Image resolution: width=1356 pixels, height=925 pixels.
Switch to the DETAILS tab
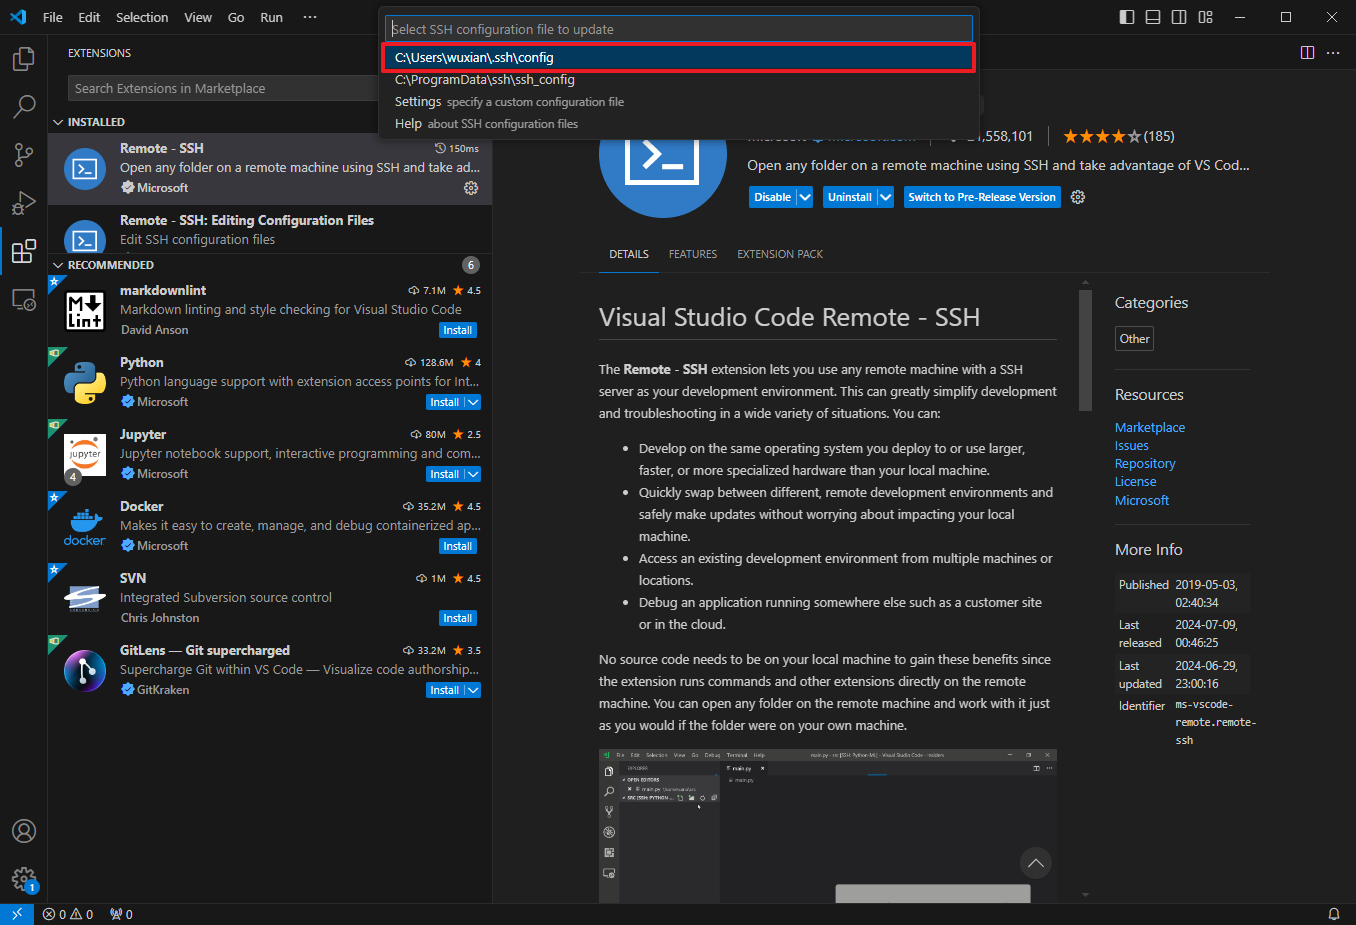click(629, 254)
